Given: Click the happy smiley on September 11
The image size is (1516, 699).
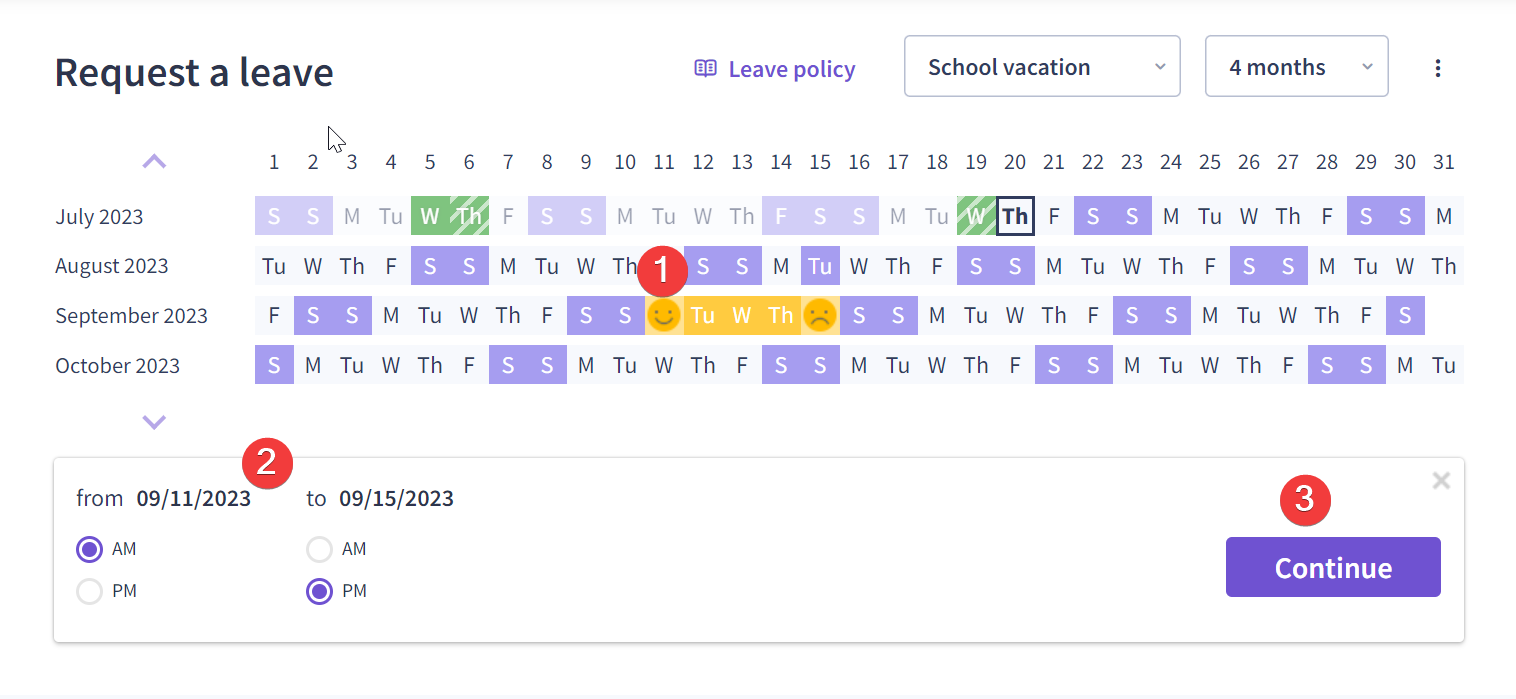Looking at the screenshot, I should 663,316.
